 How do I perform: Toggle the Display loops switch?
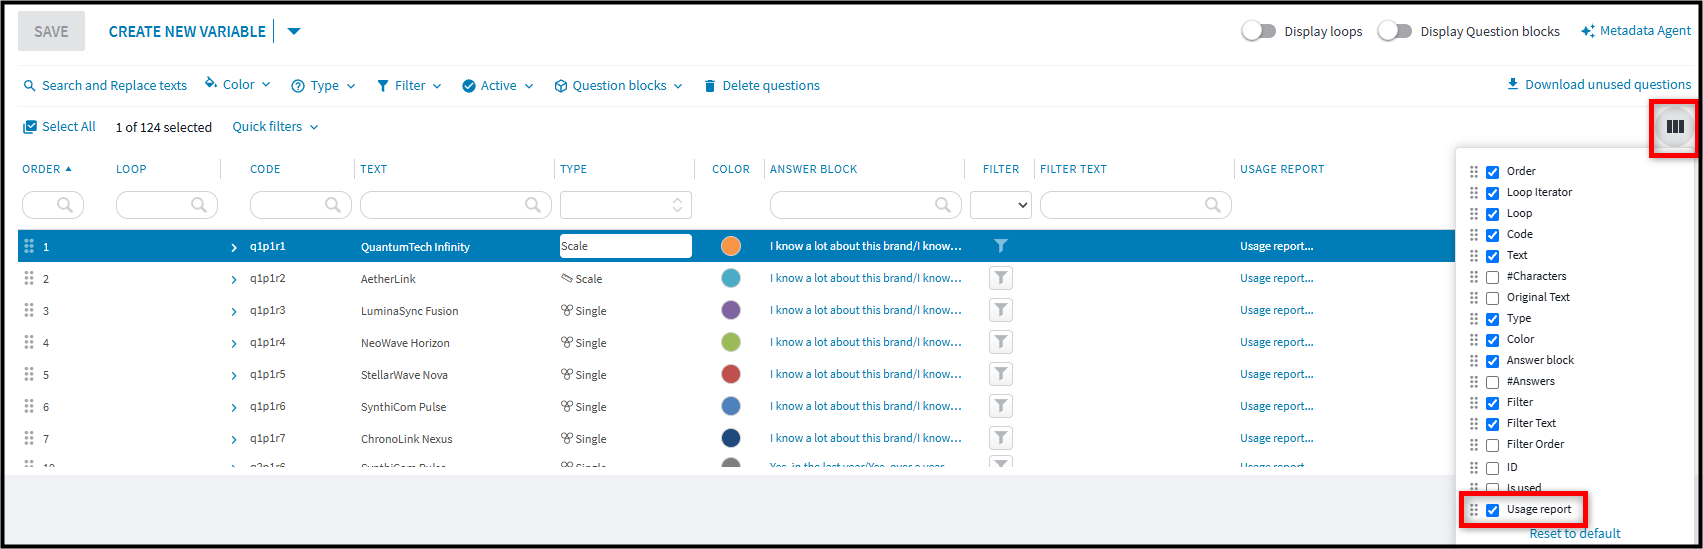[x=1259, y=31]
